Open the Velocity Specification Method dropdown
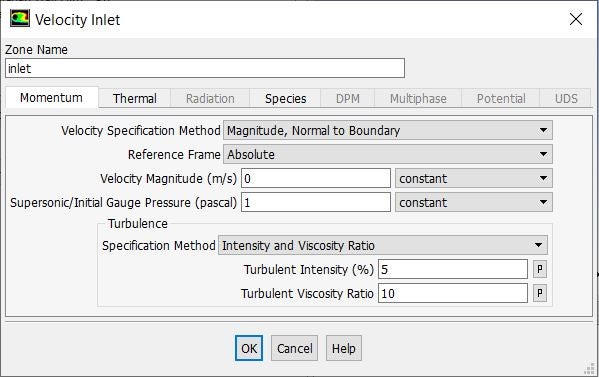 (x=388, y=131)
